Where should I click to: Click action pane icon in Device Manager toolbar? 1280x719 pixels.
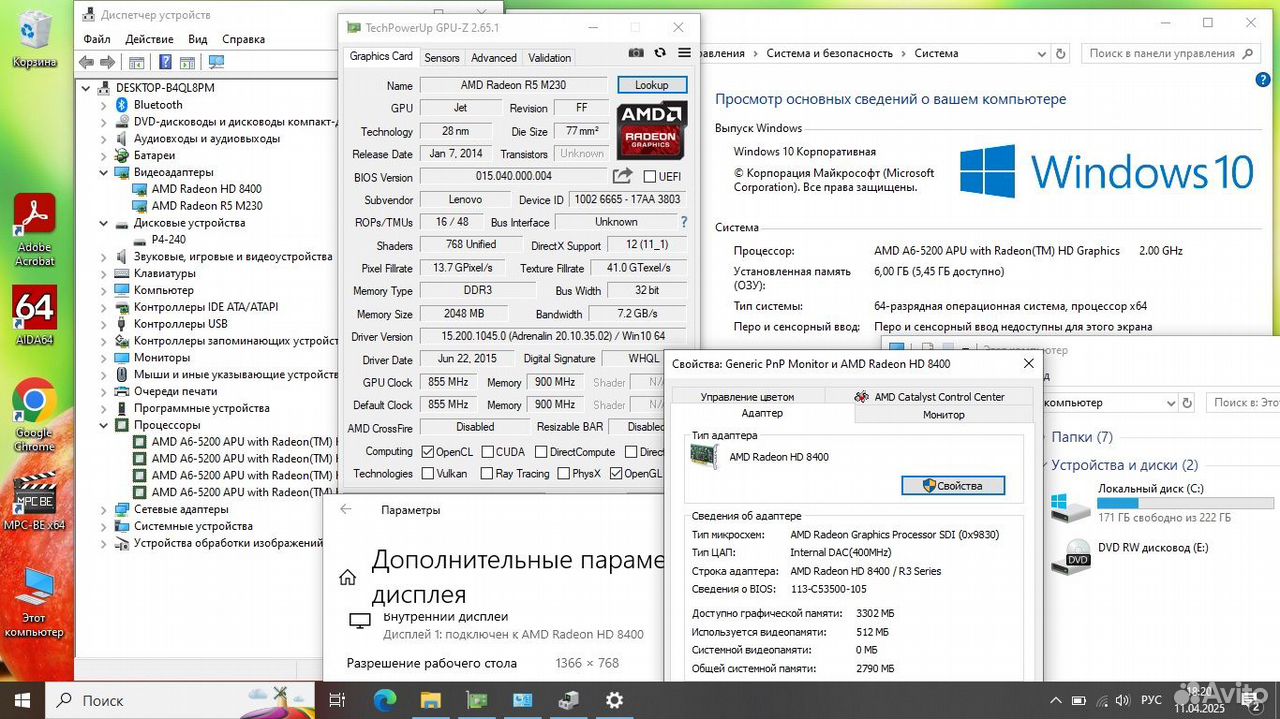(x=187, y=62)
